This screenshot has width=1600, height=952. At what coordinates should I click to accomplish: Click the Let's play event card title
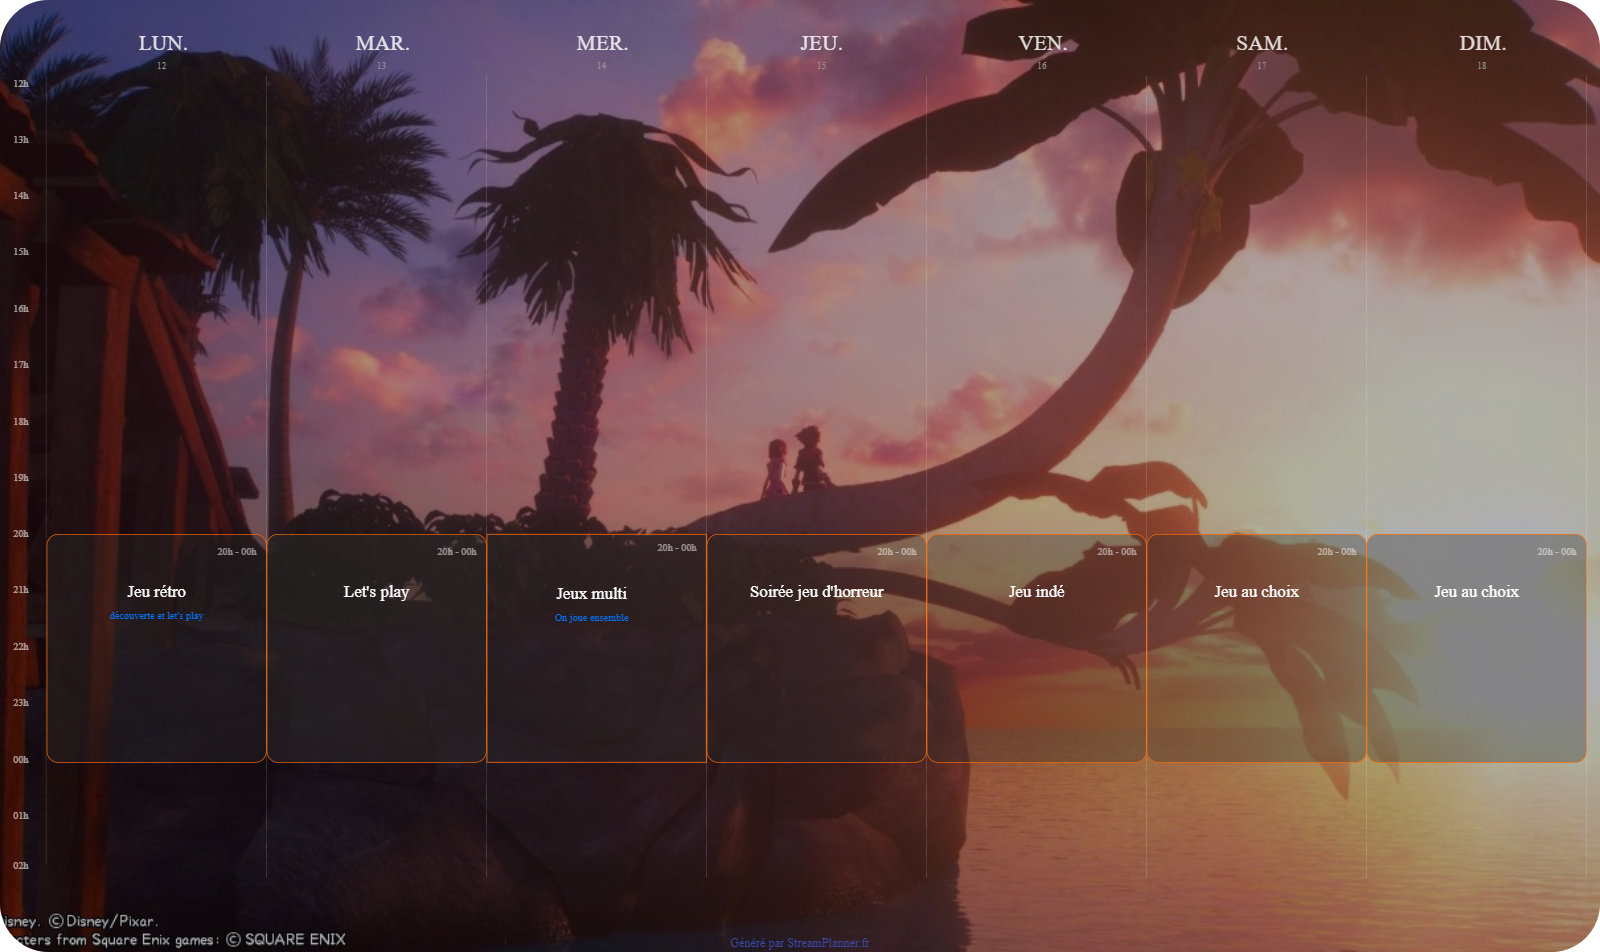pyautogui.click(x=376, y=592)
